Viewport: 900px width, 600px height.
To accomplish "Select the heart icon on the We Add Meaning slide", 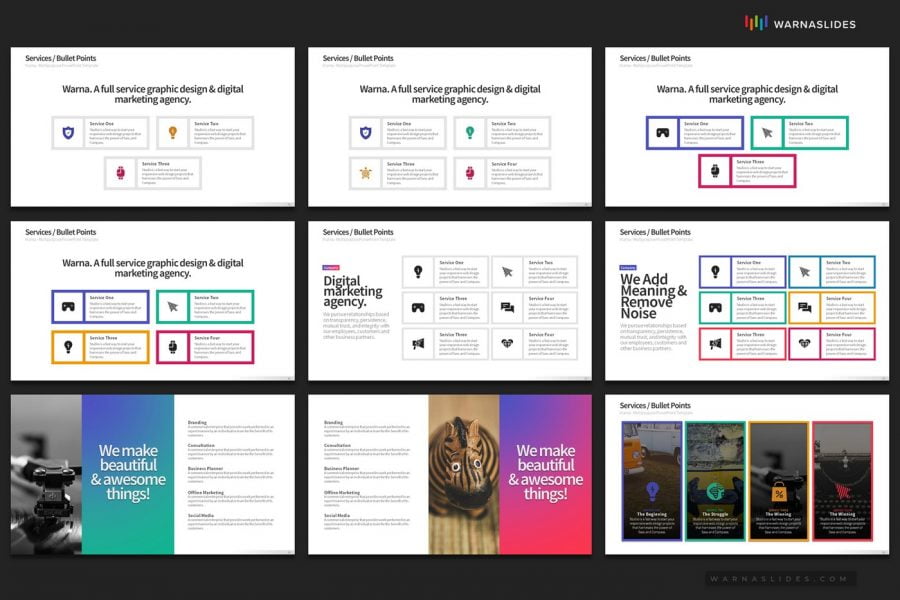I will (805, 342).
